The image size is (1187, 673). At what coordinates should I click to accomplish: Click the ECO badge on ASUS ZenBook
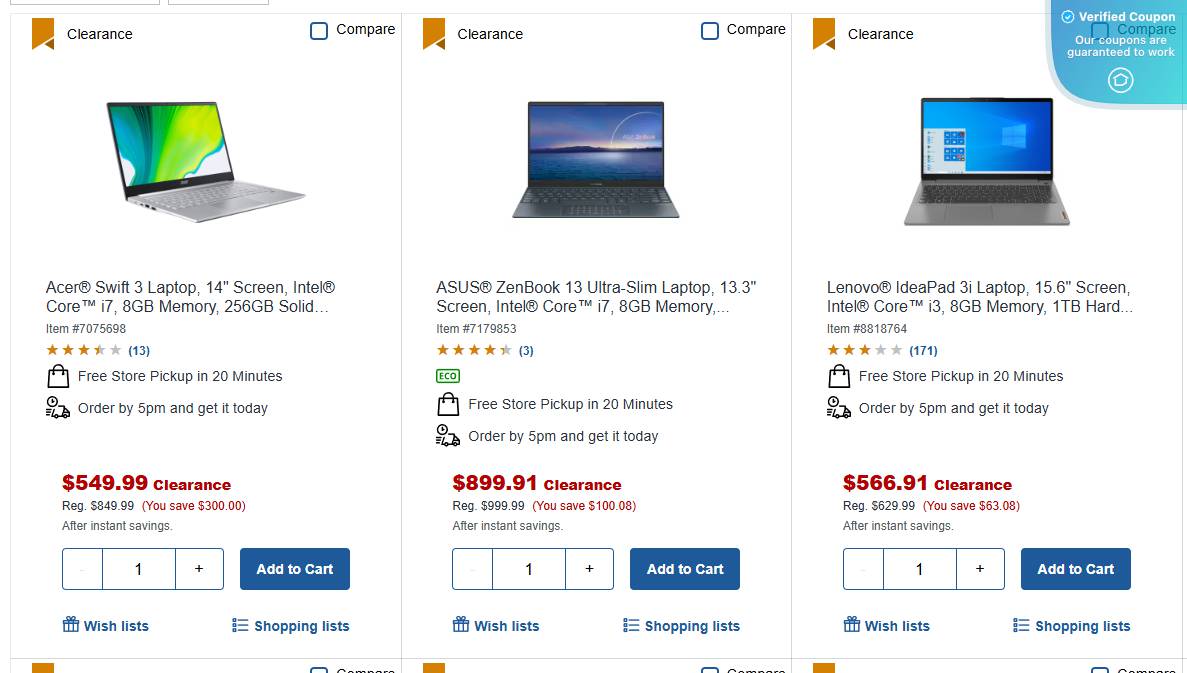[447, 376]
